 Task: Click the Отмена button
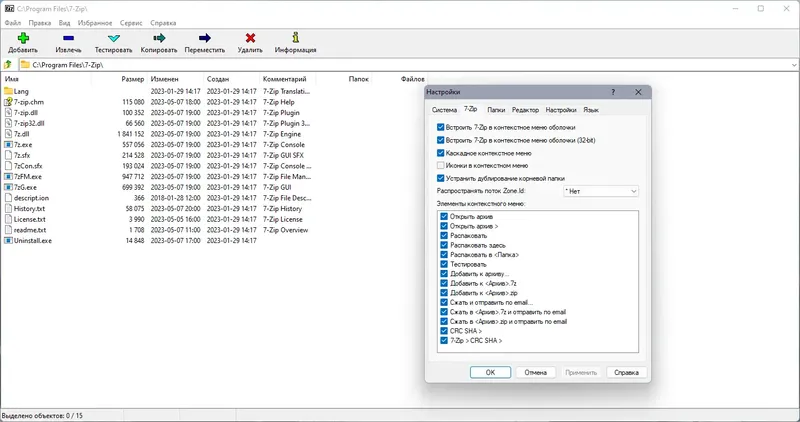pos(536,373)
